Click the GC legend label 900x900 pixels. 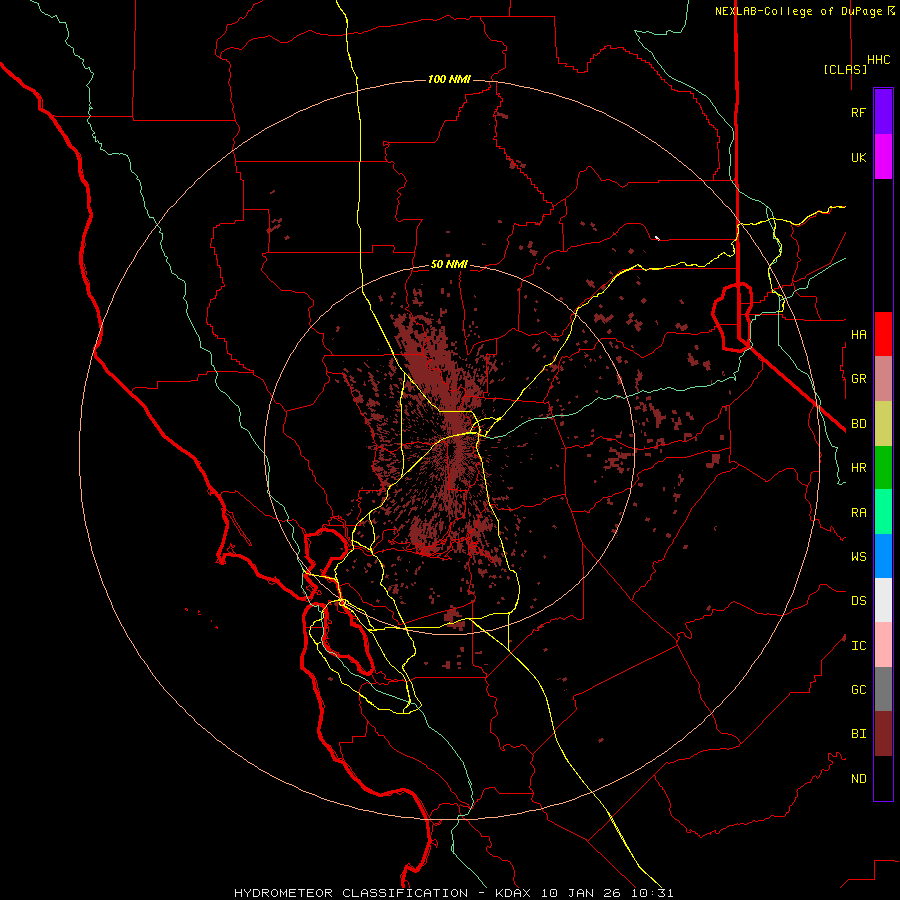coord(858,690)
